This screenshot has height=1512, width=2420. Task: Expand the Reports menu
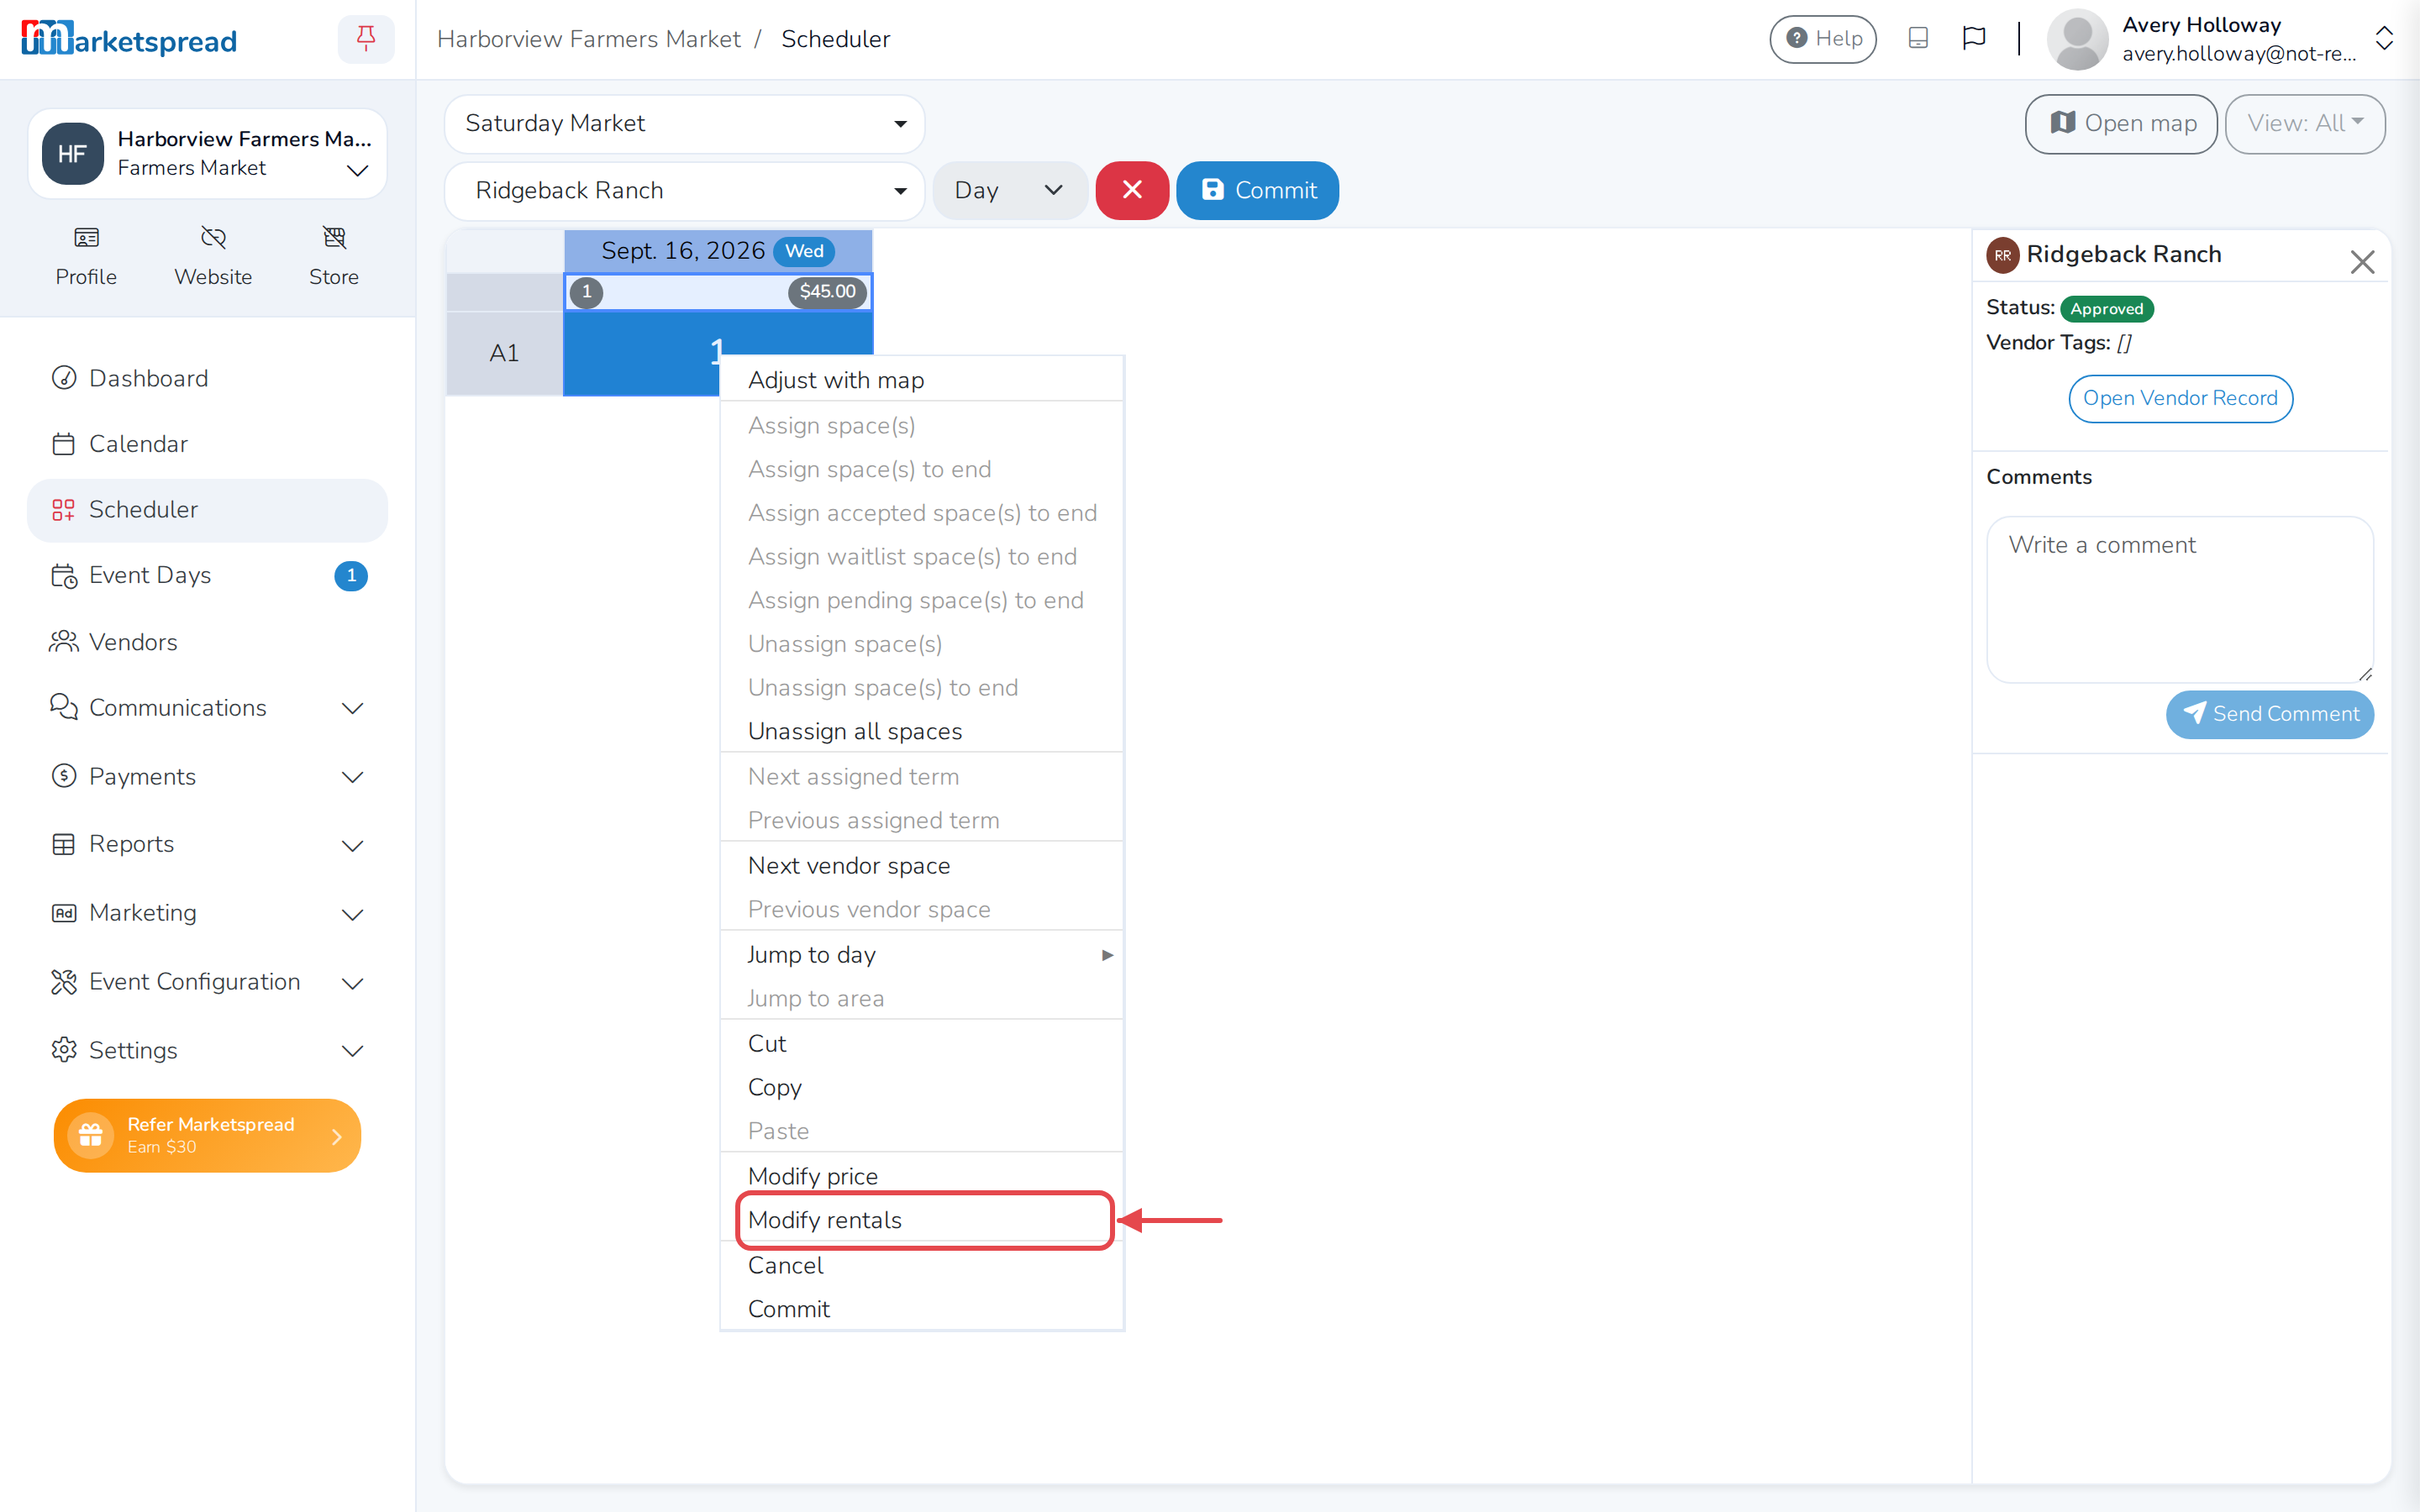click(x=207, y=844)
